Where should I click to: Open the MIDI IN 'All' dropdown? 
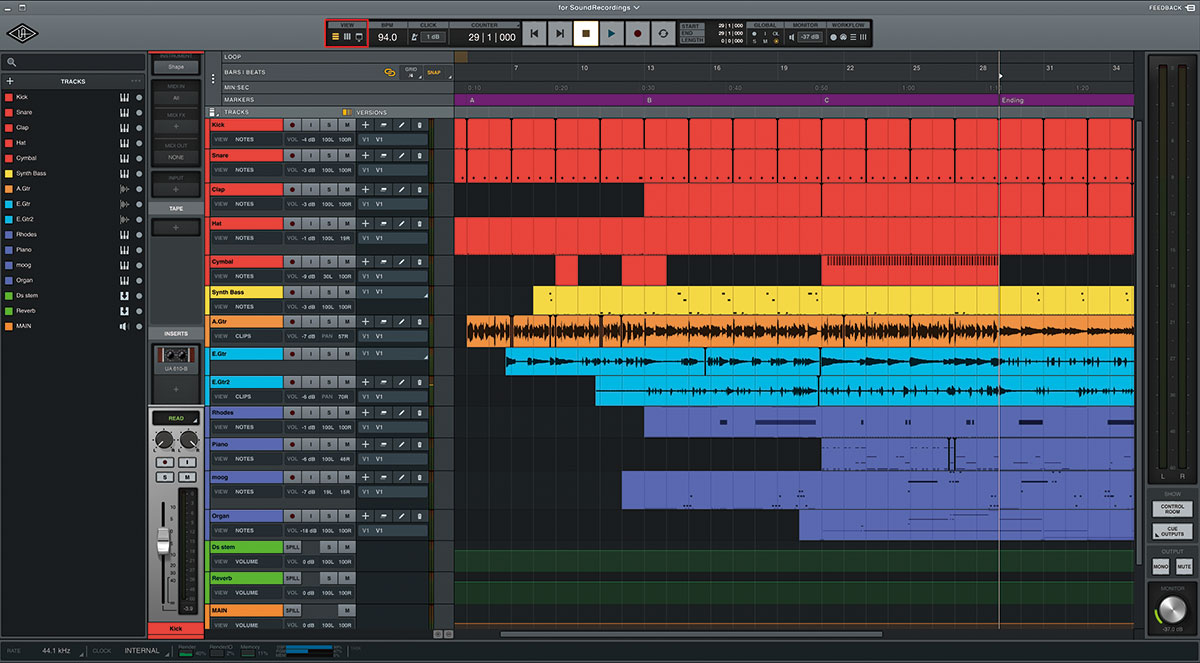[x=176, y=98]
